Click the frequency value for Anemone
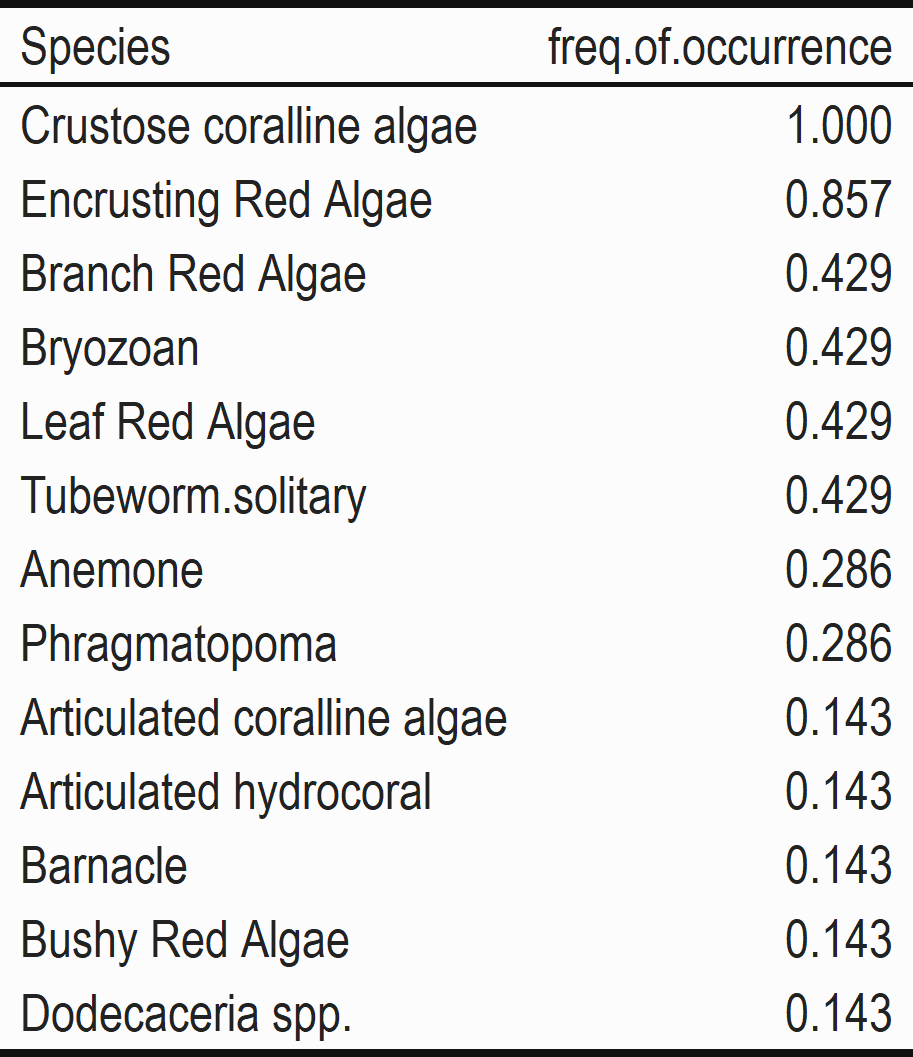 pyautogui.click(x=838, y=570)
